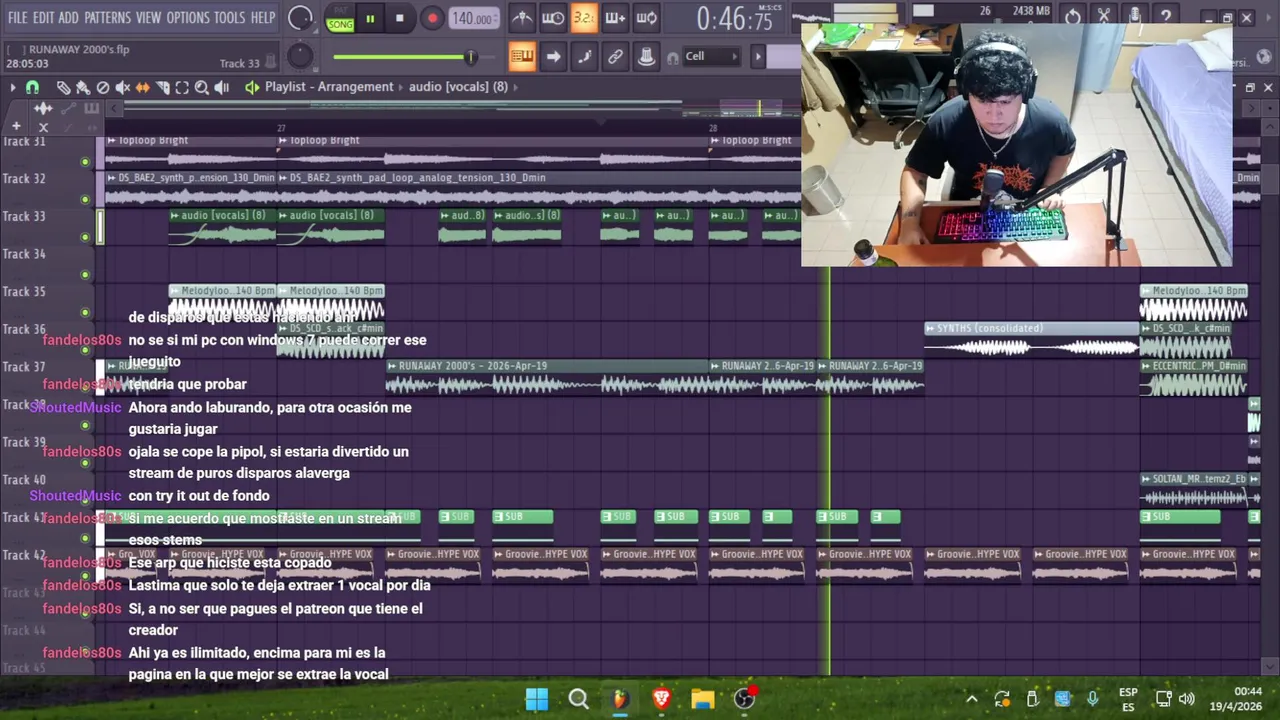Mute Track 32 via green dot
This screenshot has height=720, width=1280.
[85, 199]
